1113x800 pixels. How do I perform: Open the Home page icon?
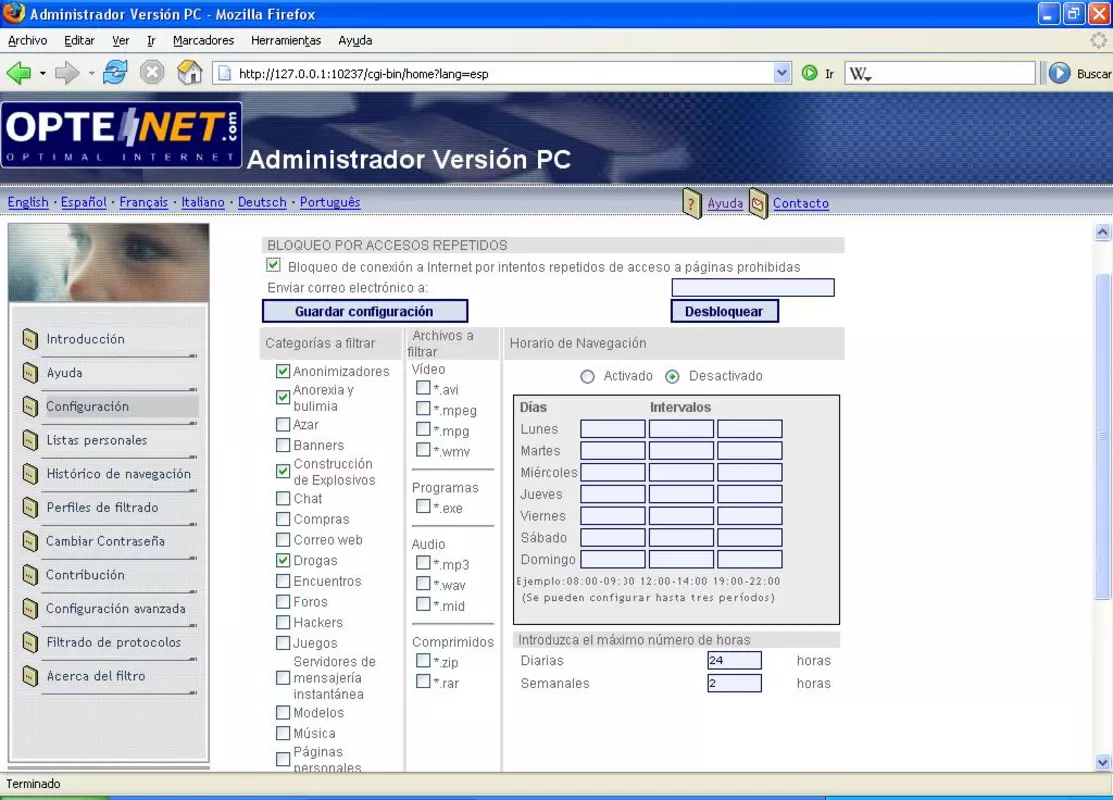(190, 72)
